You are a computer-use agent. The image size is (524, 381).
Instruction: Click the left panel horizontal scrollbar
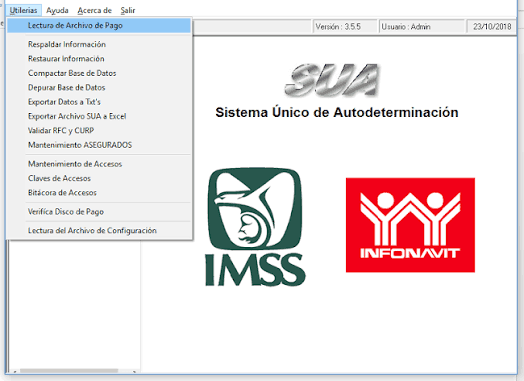(74, 371)
